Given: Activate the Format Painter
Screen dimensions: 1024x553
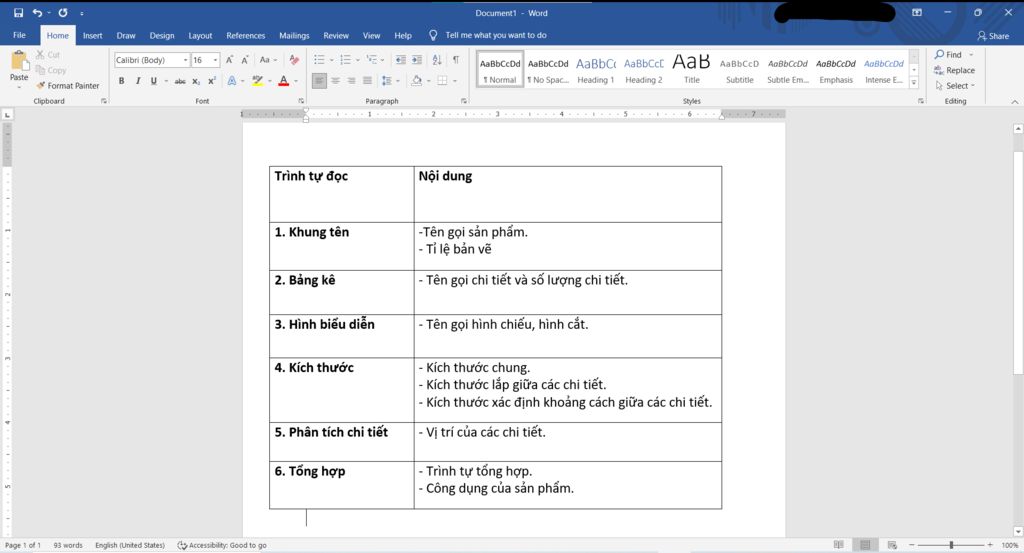Looking at the screenshot, I should 68,86.
